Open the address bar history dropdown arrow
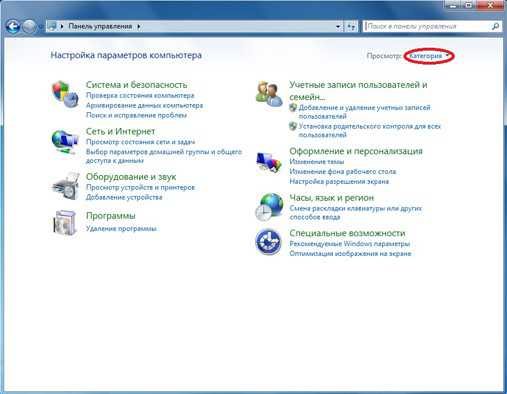507x394 pixels. [338, 26]
